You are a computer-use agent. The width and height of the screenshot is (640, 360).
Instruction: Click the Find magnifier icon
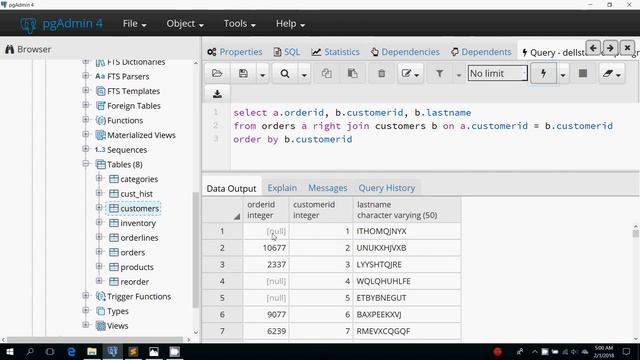click(285, 73)
